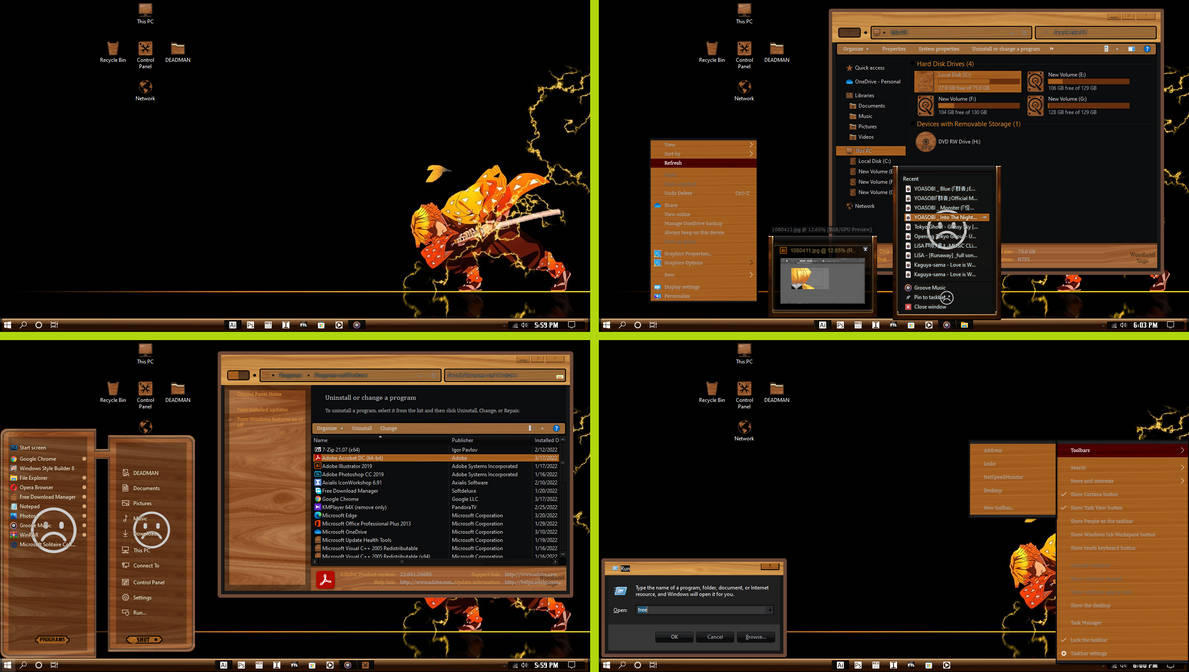
Task: Launch Notepad from the Start menu
Action: (30, 505)
